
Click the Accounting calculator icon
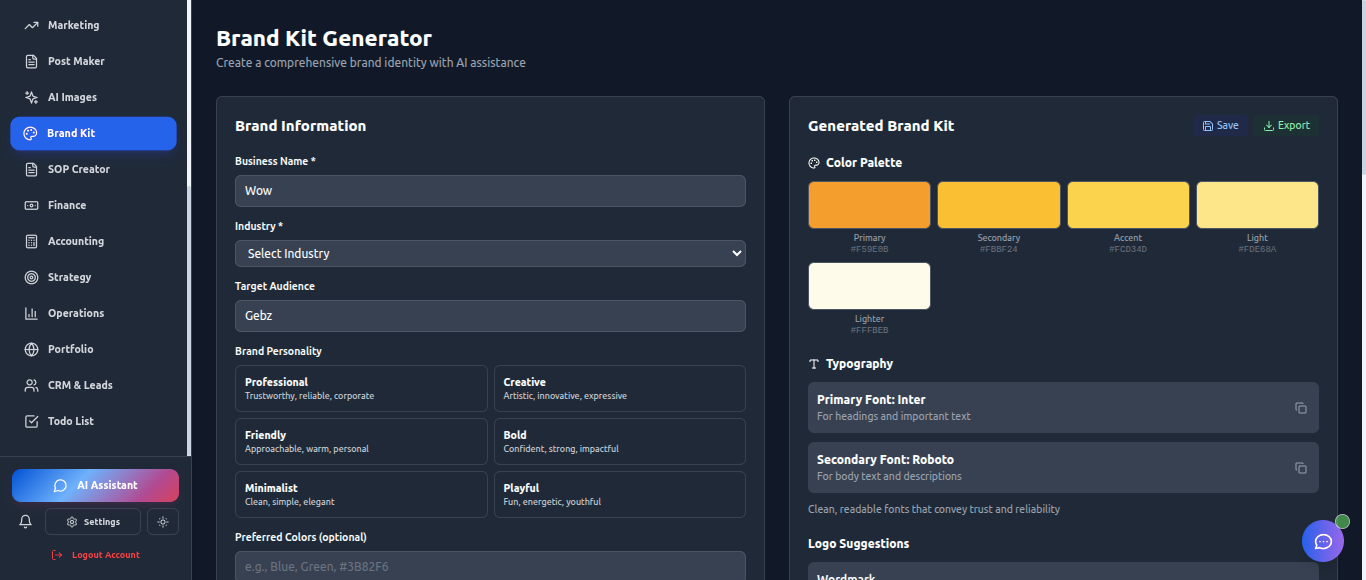tap(31, 241)
